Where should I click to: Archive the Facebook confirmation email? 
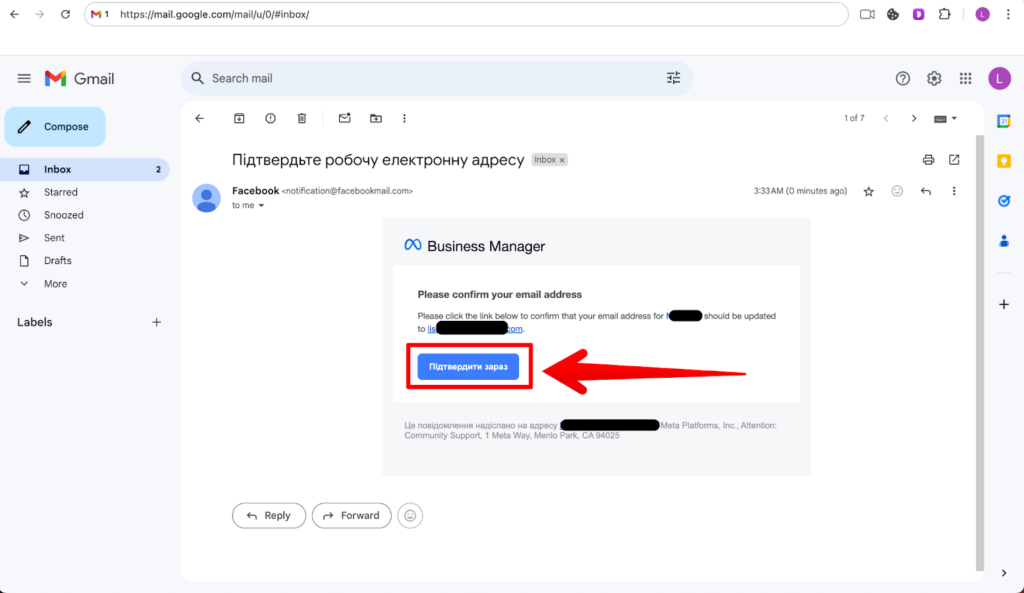point(239,118)
